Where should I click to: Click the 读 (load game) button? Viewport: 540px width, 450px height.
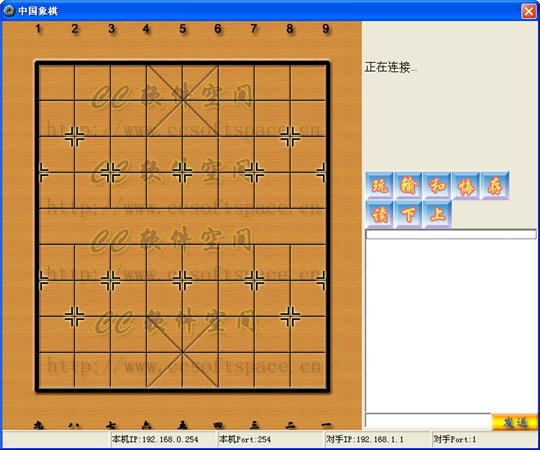tap(379, 214)
